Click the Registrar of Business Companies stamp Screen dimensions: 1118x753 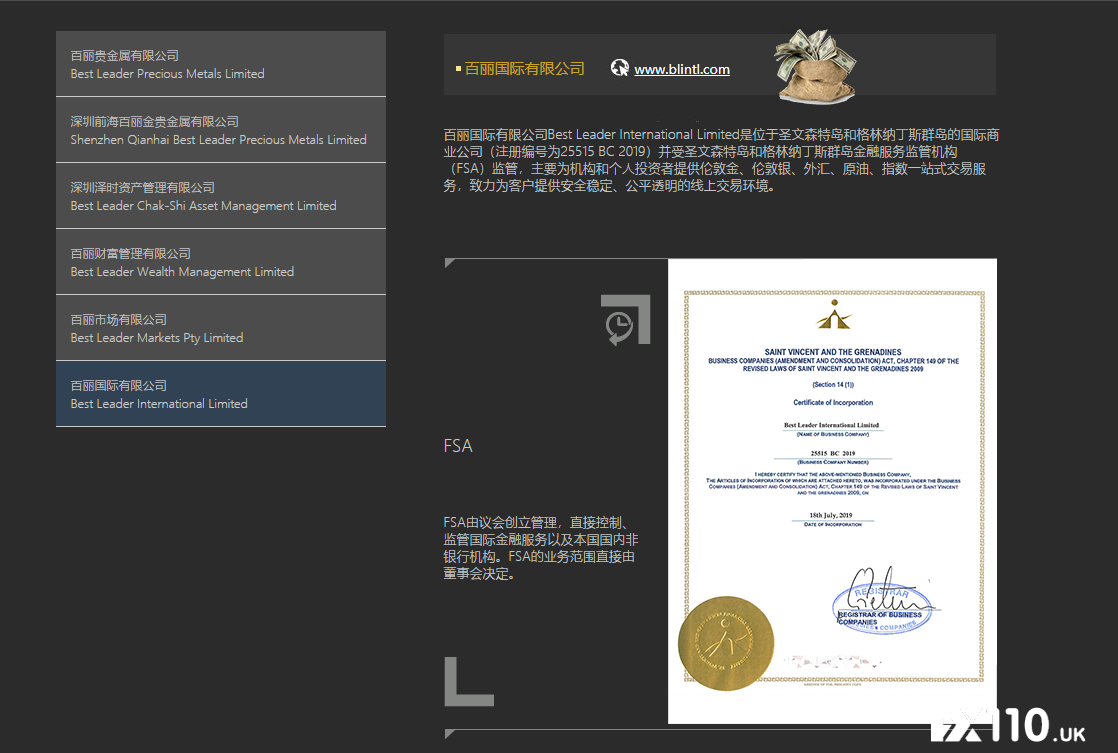pos(882,609)
